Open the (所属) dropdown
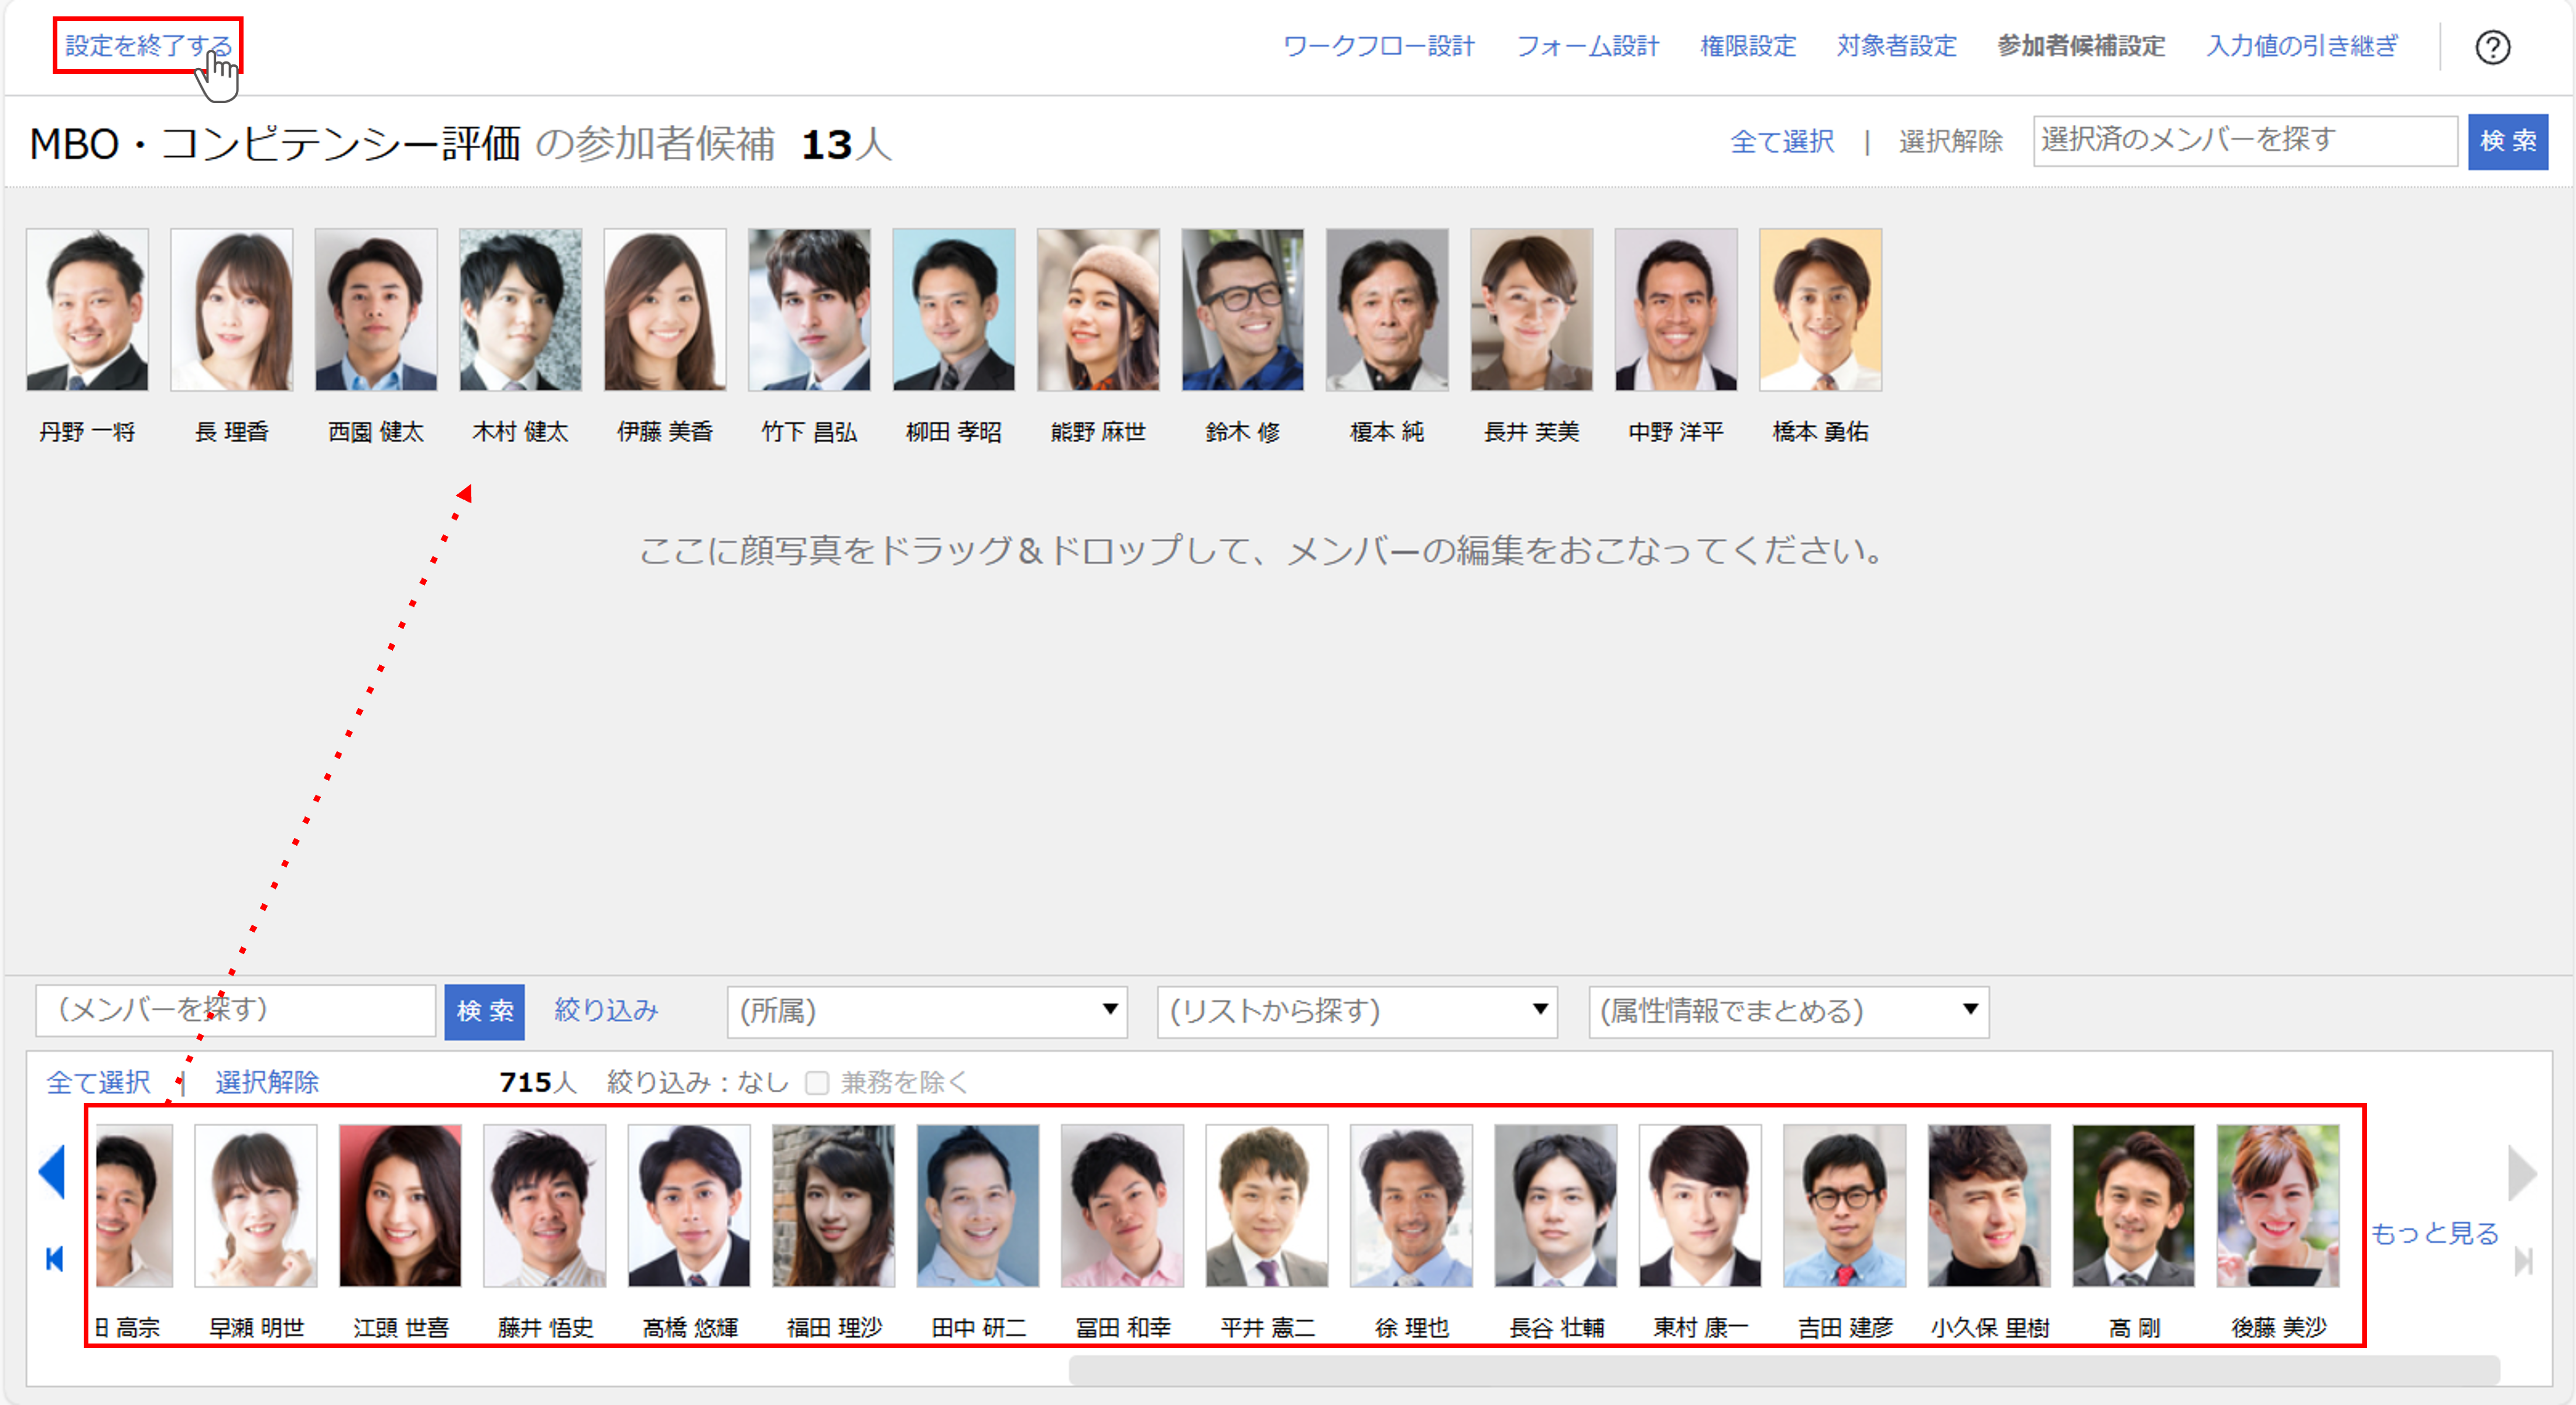Image resolution: width=2576 pixels, height=1405 pixels. [x=927, y=1011]
